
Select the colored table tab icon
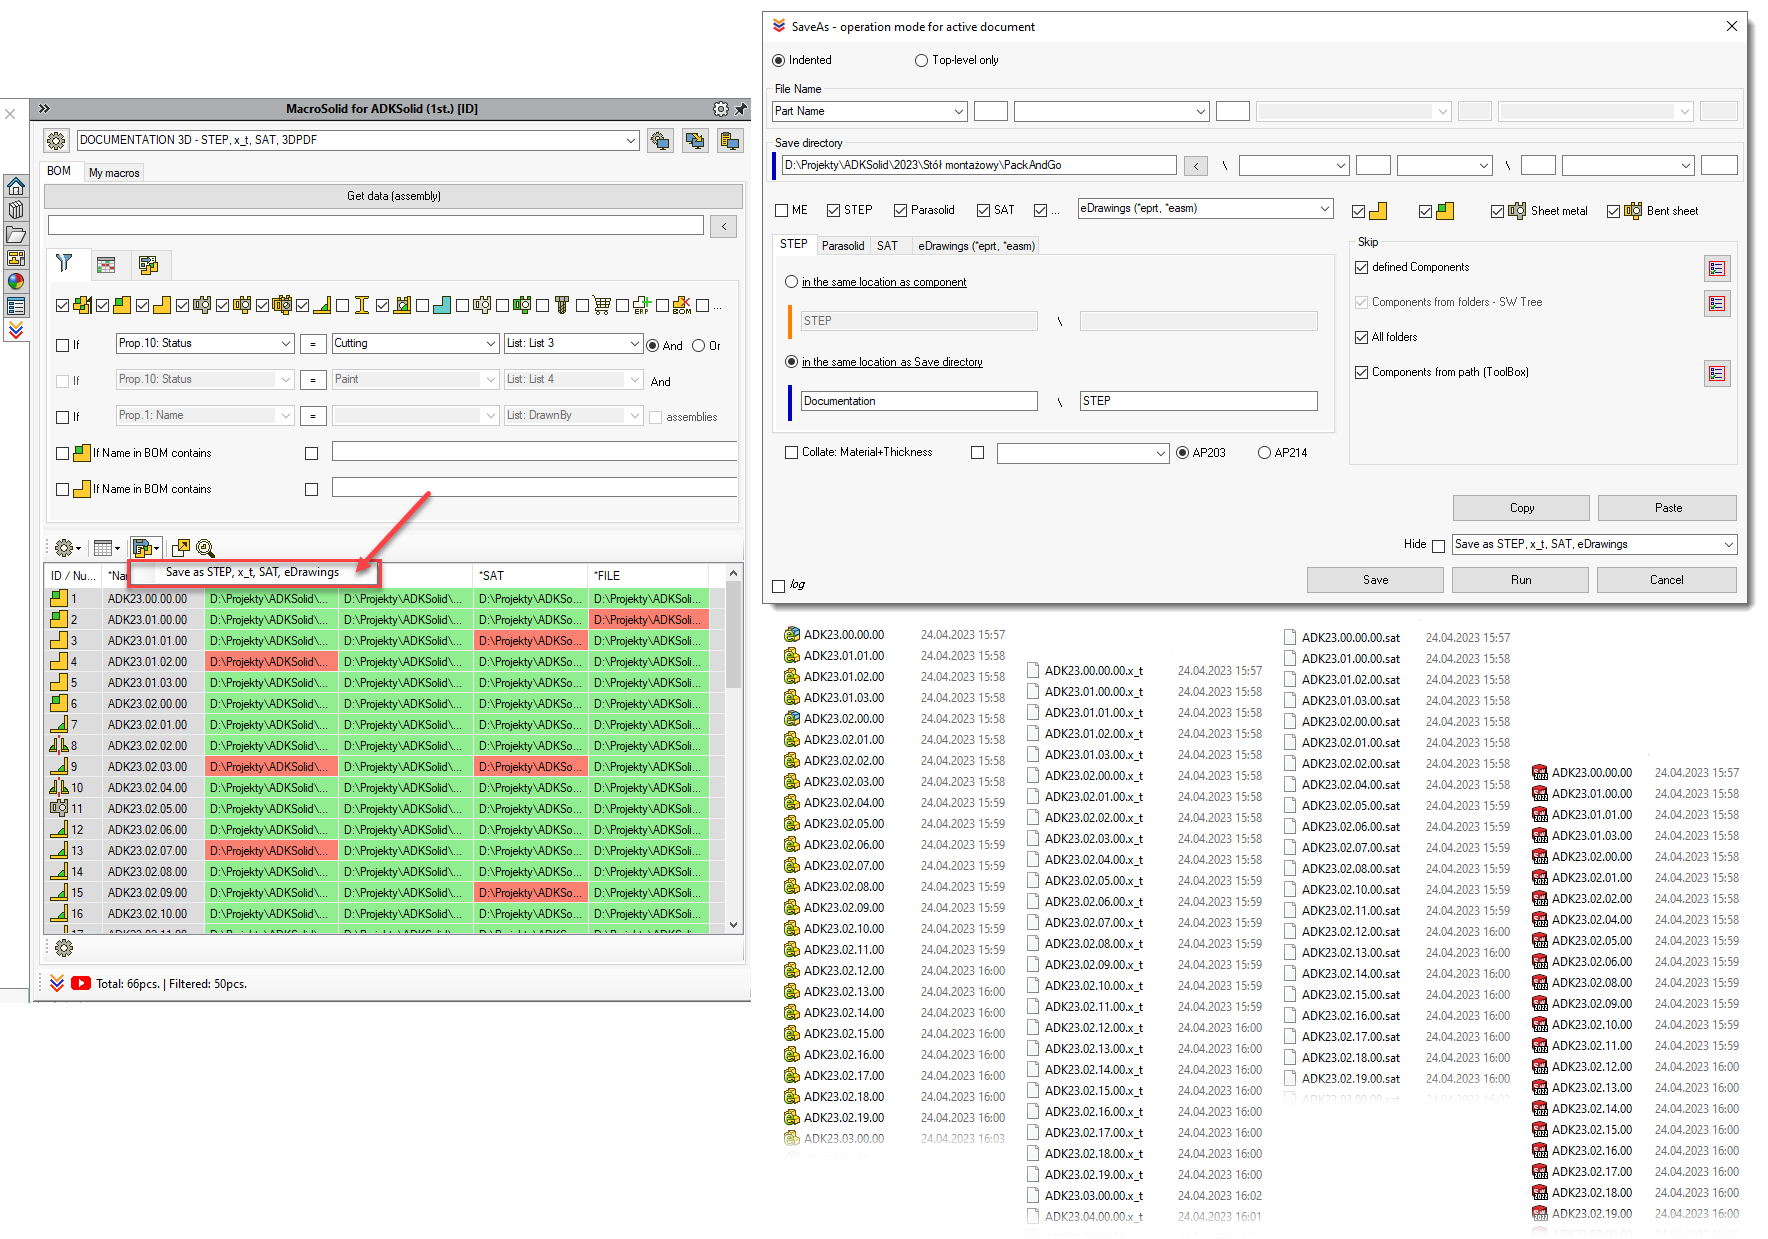coord(106,265)
